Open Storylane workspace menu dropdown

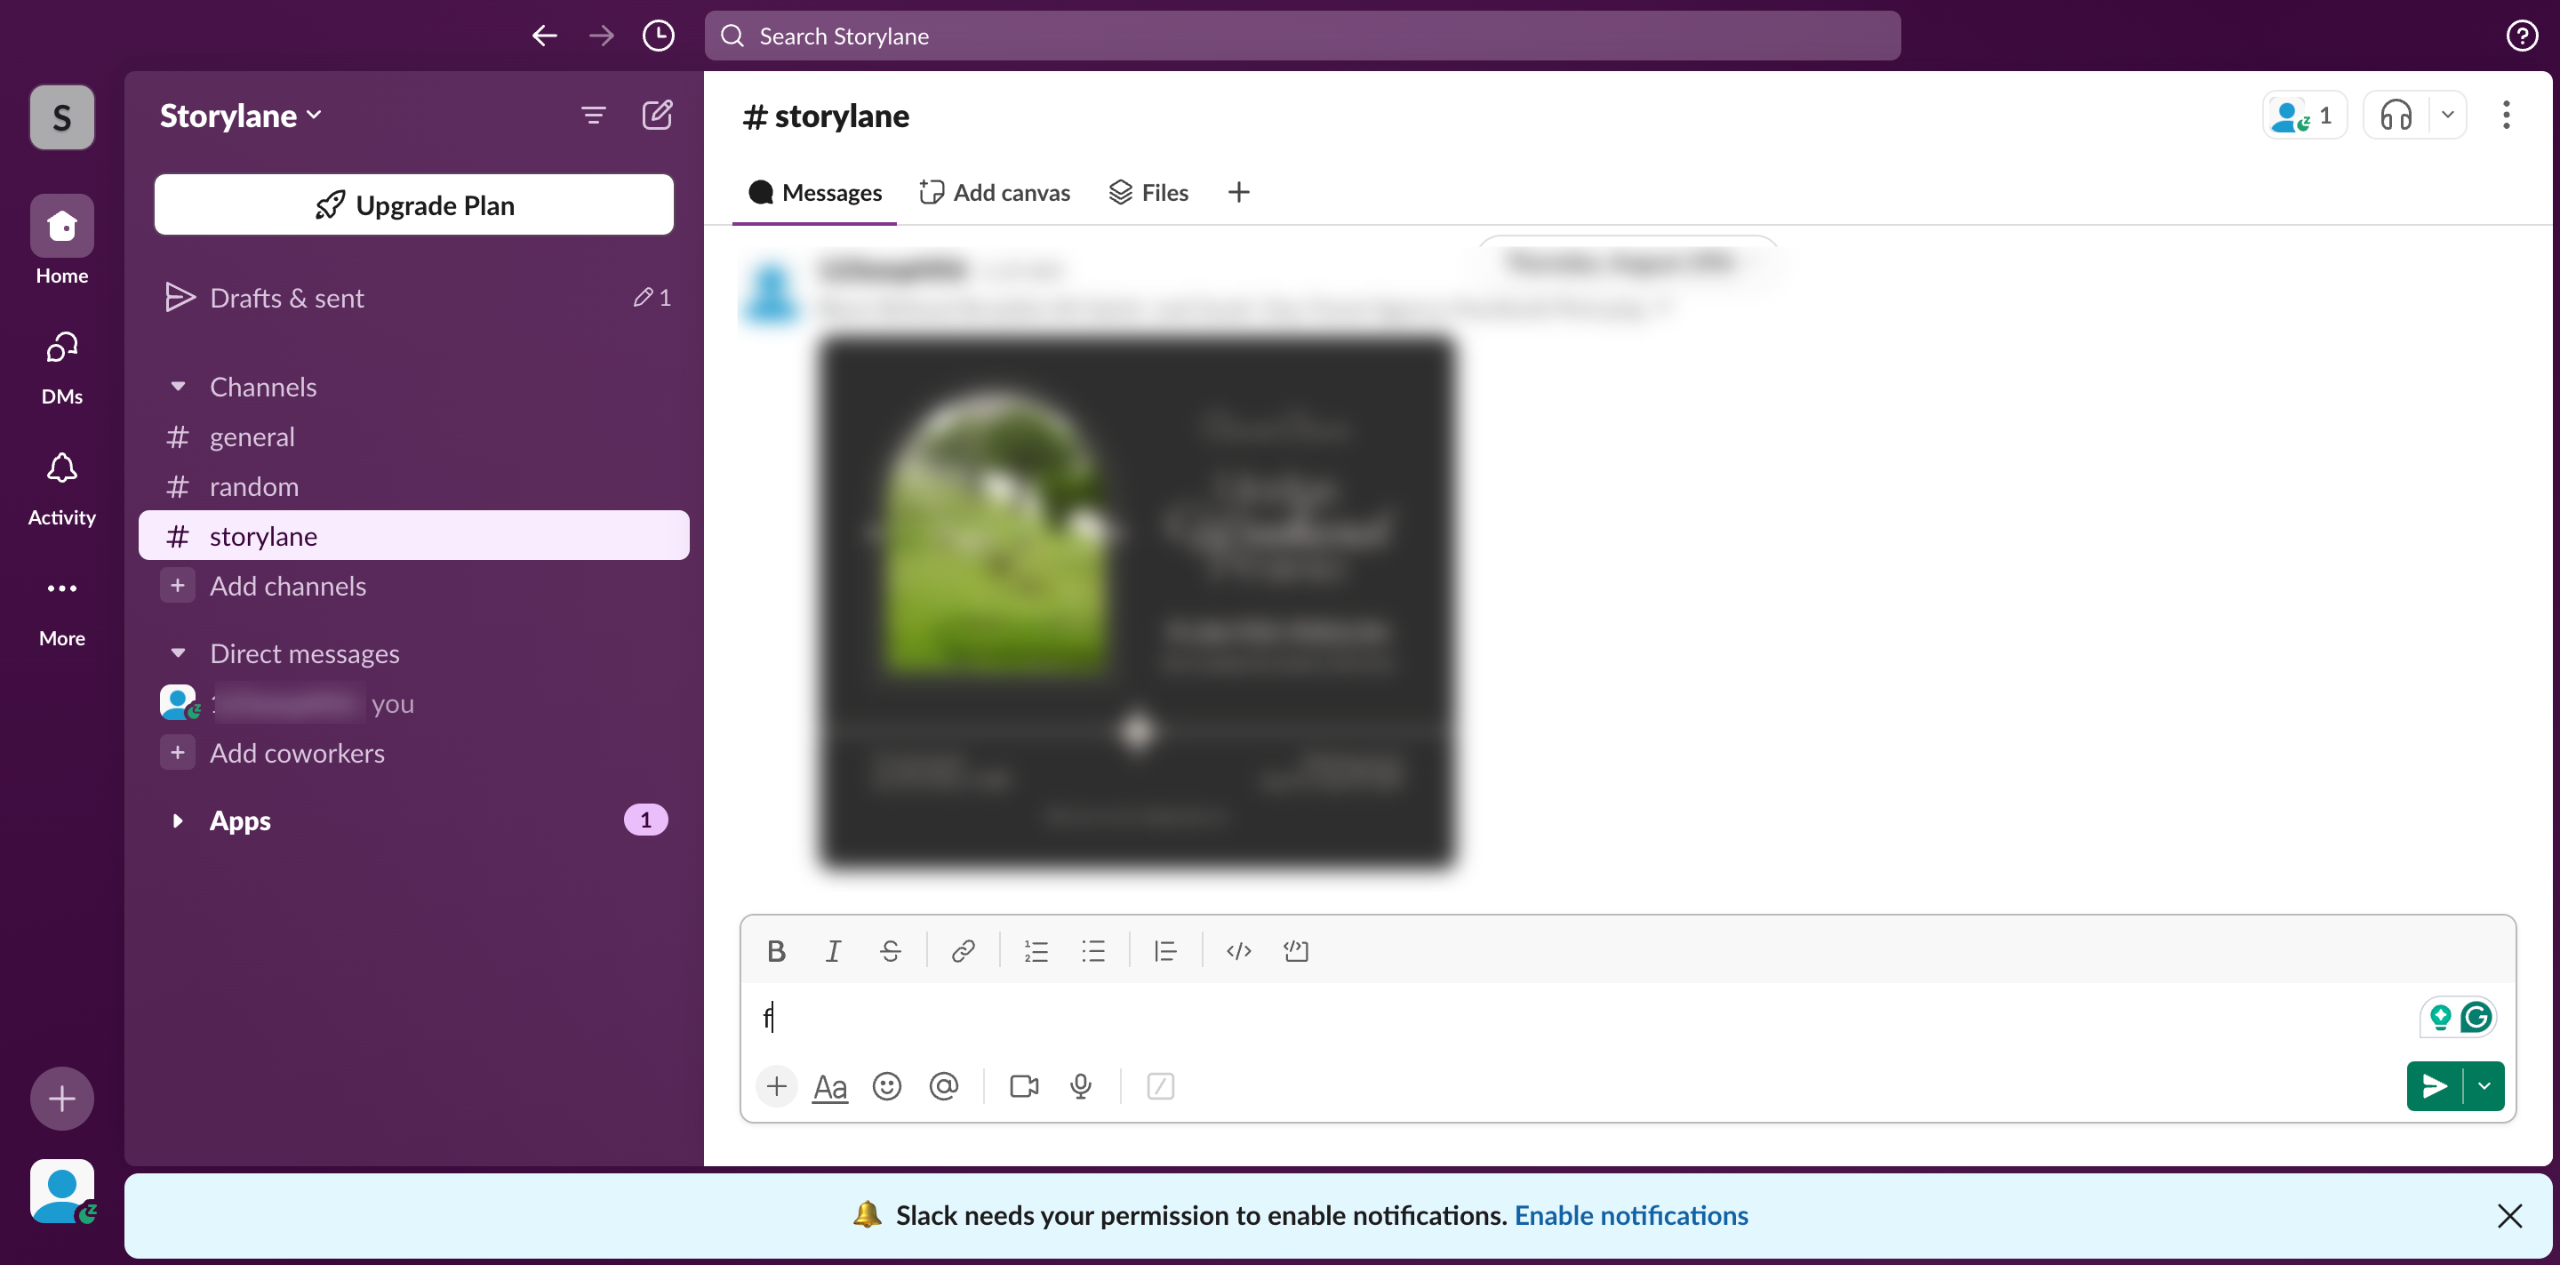tap(240, 116)
